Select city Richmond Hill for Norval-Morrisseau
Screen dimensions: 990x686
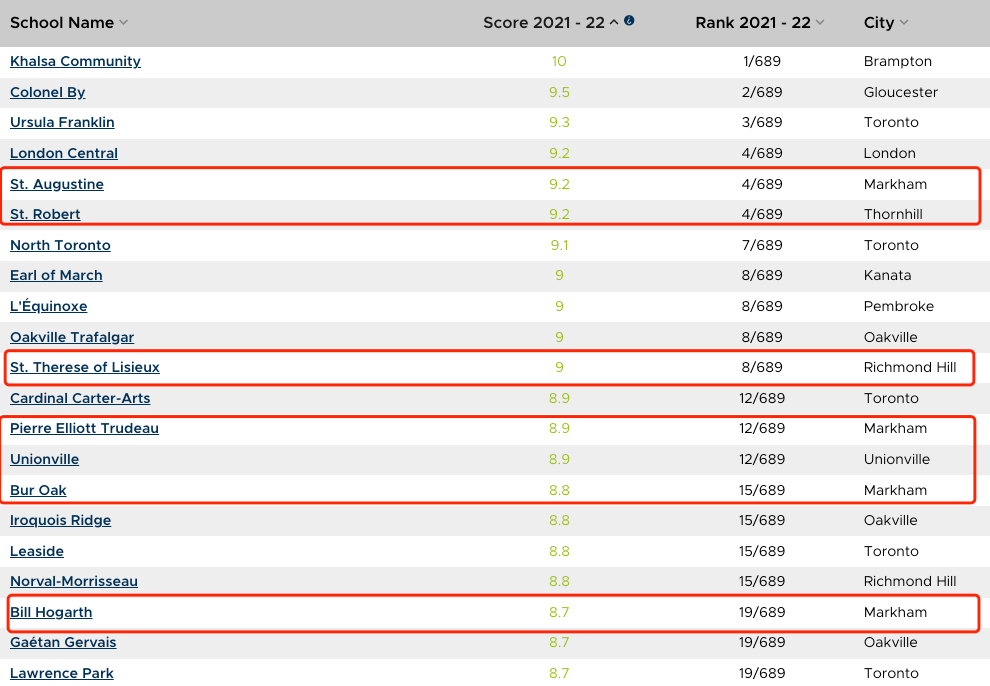click(910, 582)
